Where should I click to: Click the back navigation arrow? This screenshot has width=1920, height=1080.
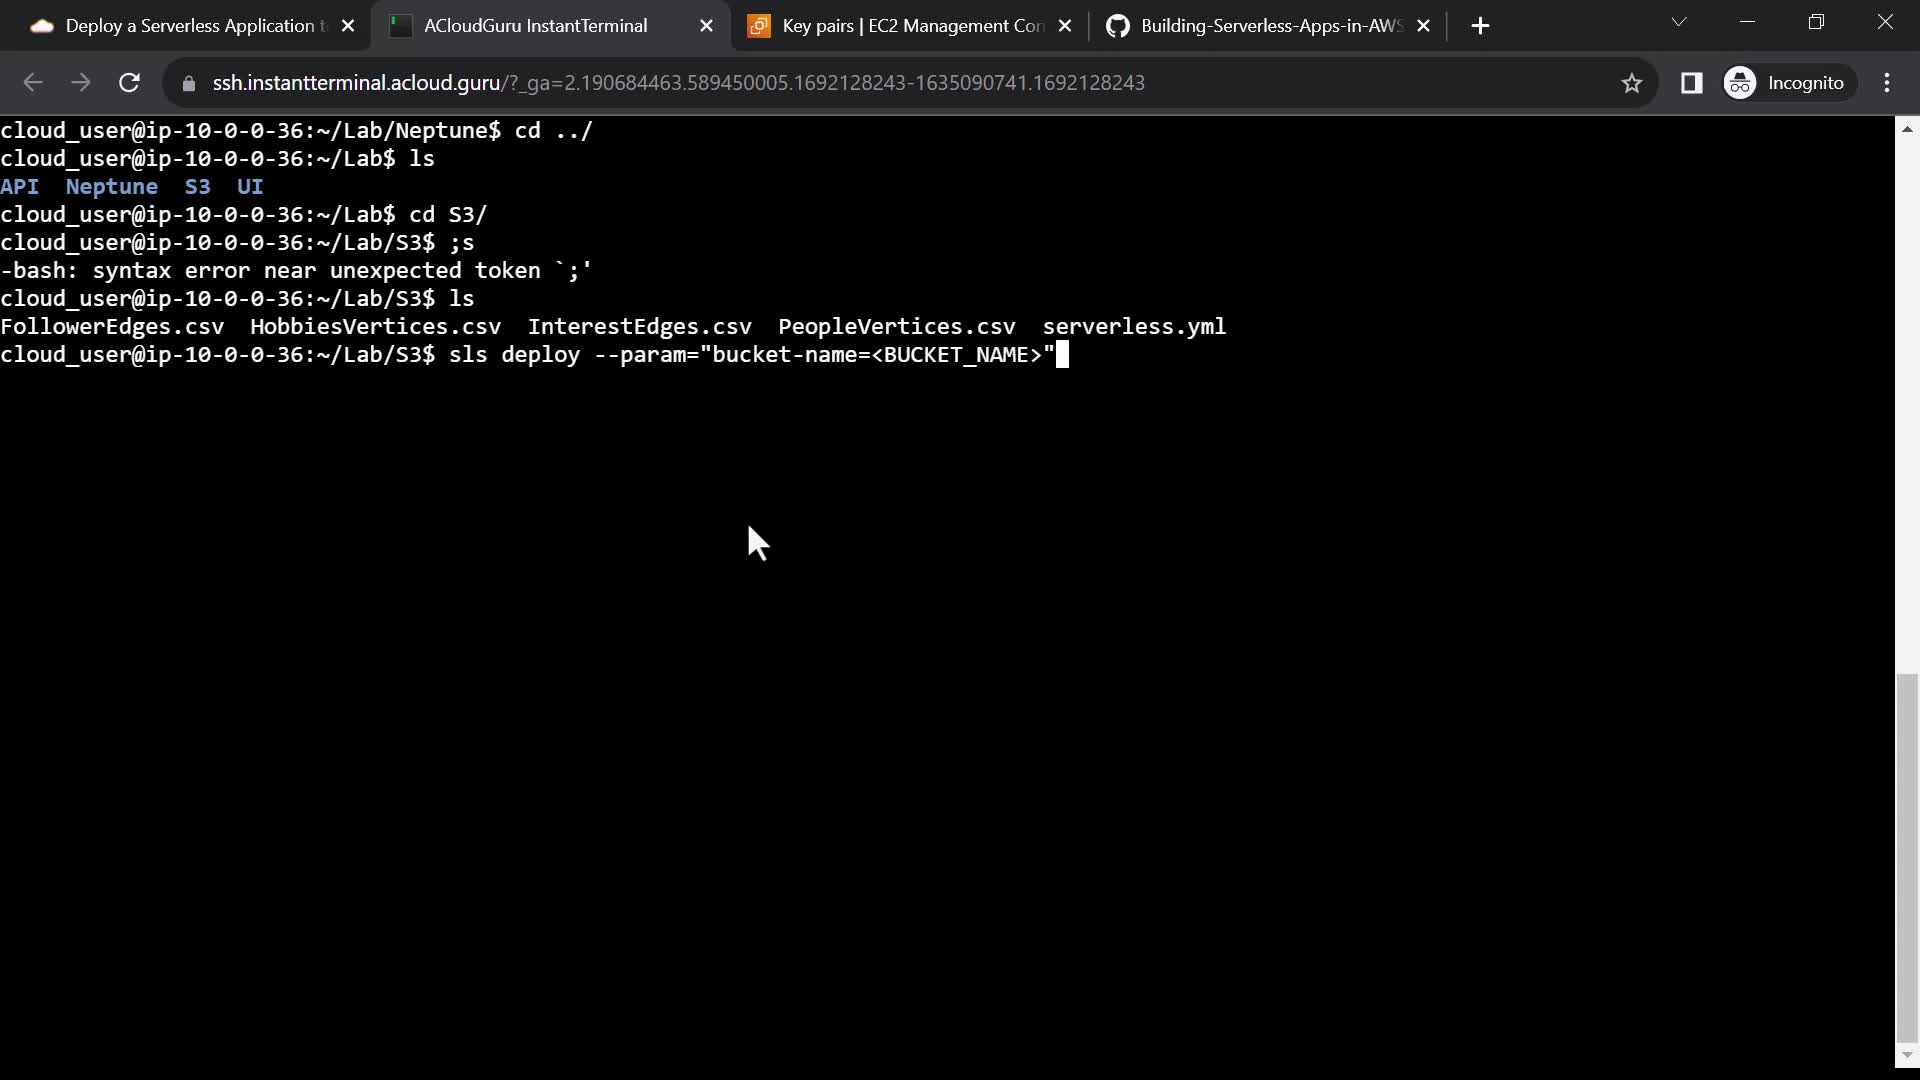pyautogui.click(x=33, y=83)
